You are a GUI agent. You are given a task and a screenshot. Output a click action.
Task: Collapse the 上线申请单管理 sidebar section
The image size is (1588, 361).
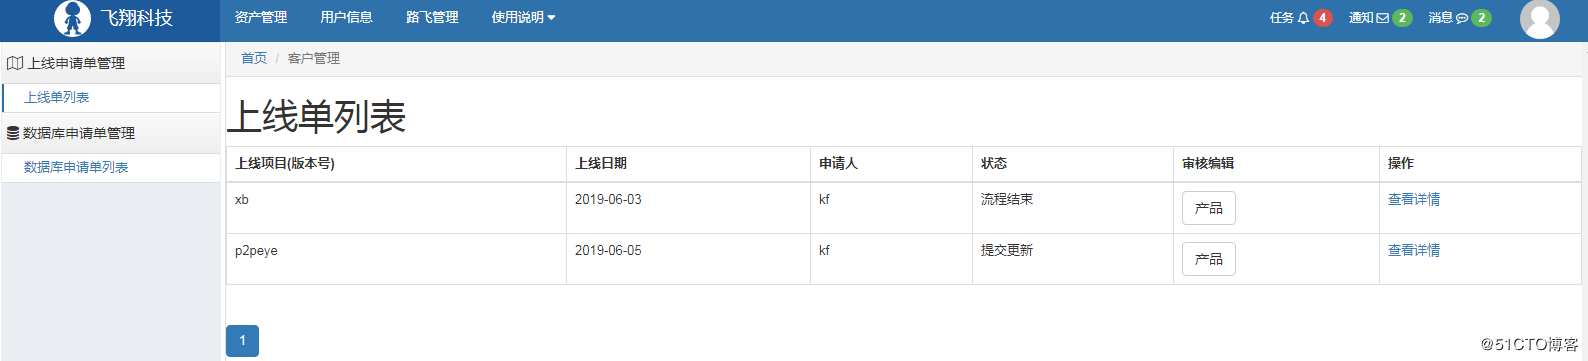[x=110, y=63]
